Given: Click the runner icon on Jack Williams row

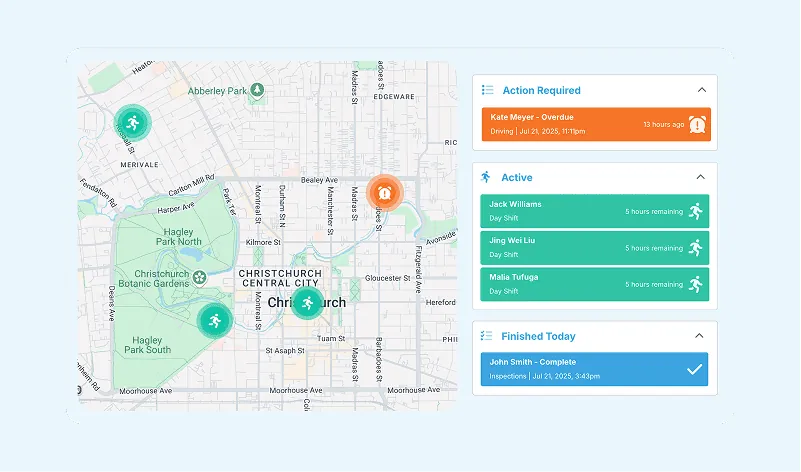Looking at the screenshot, I should [696, 211].
